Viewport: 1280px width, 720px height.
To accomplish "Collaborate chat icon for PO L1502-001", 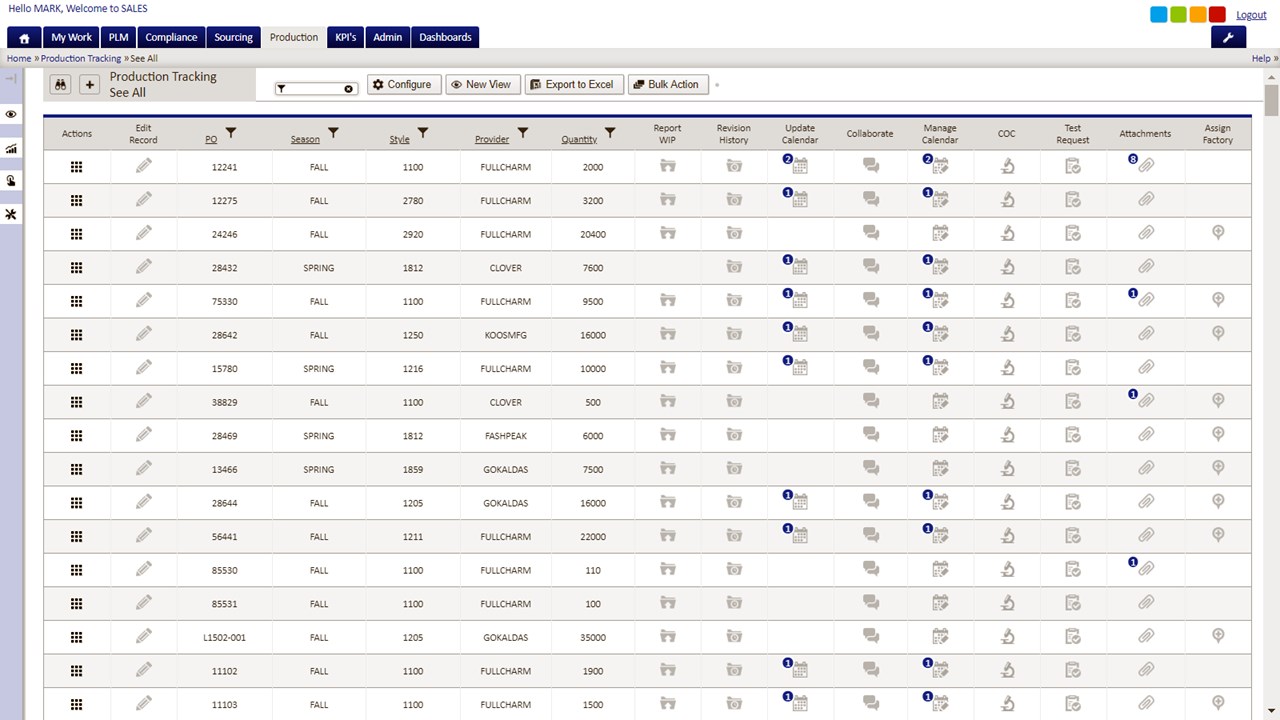I will click(870, 637).
